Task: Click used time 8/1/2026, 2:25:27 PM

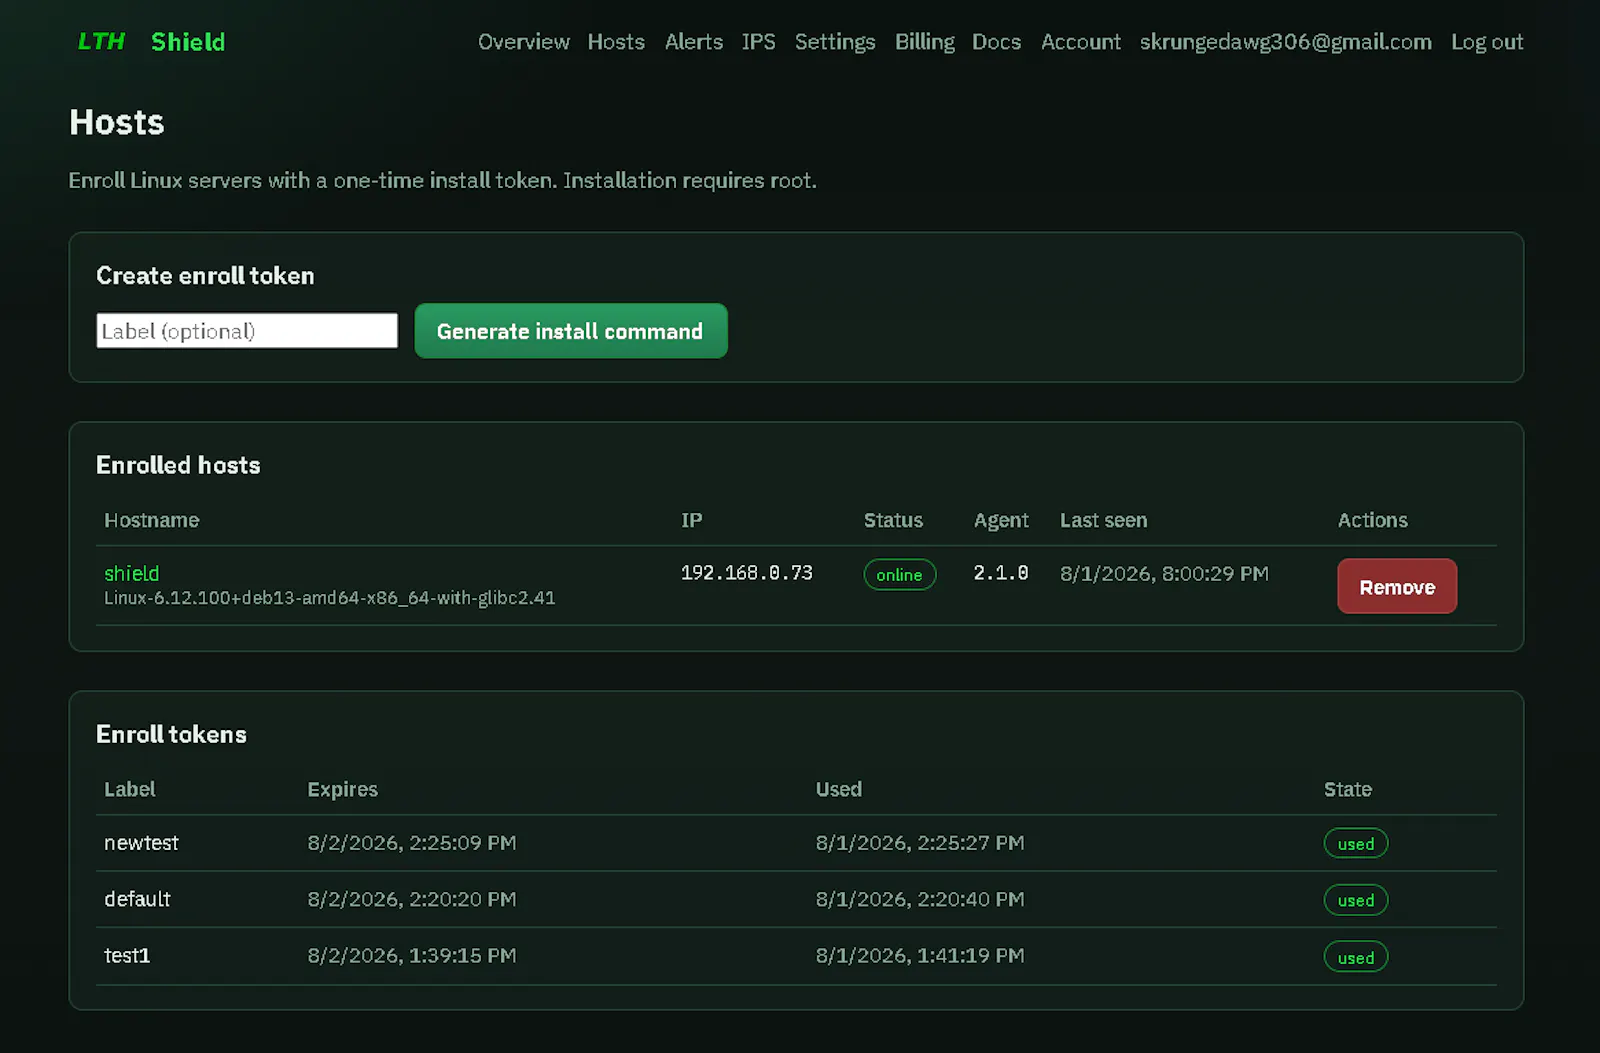Action: point(920,843)
